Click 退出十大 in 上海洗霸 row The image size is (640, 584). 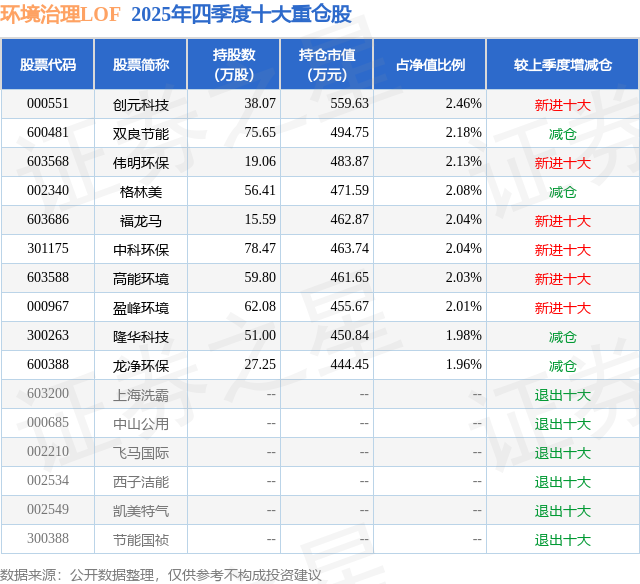[563, 395]
